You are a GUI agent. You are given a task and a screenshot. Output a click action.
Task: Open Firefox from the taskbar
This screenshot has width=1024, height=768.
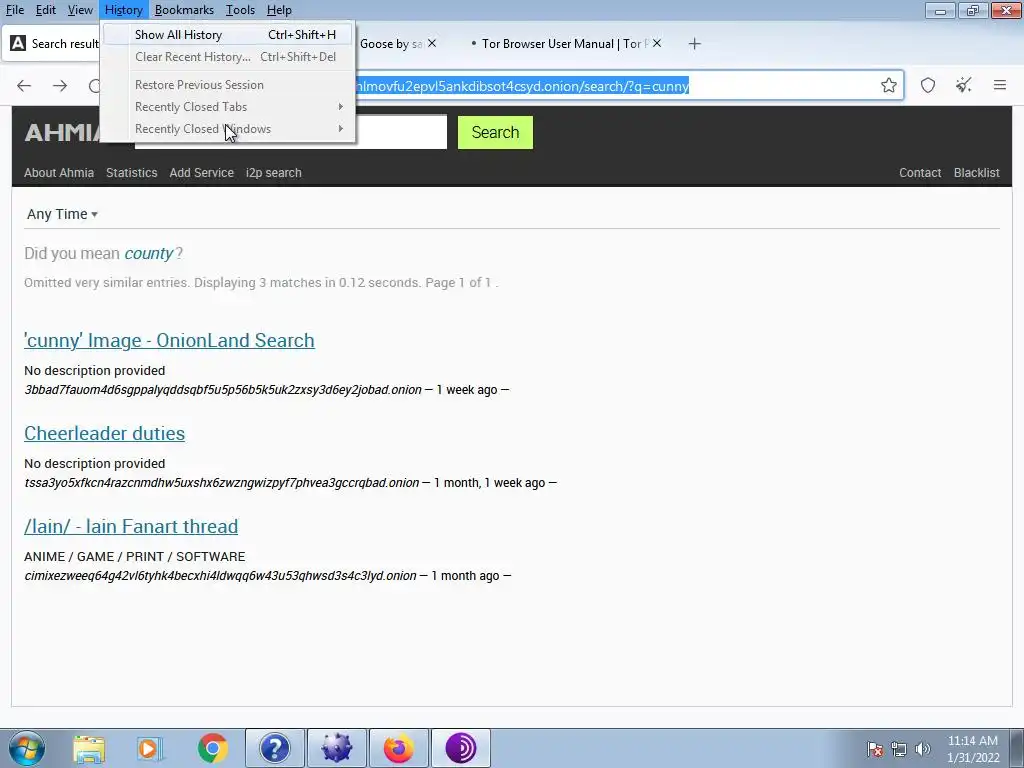click(399, 748)
